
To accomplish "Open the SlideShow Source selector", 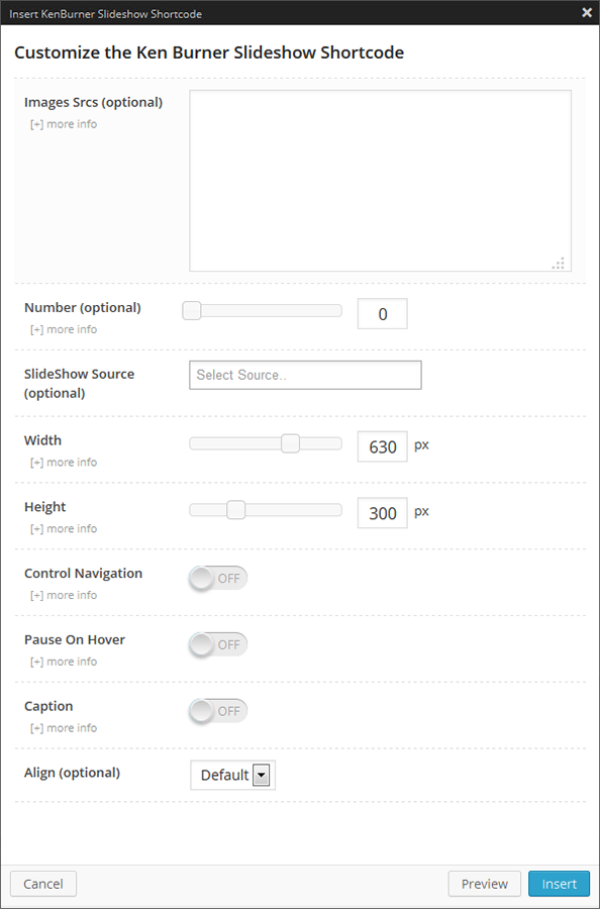I will pos(305,375).
